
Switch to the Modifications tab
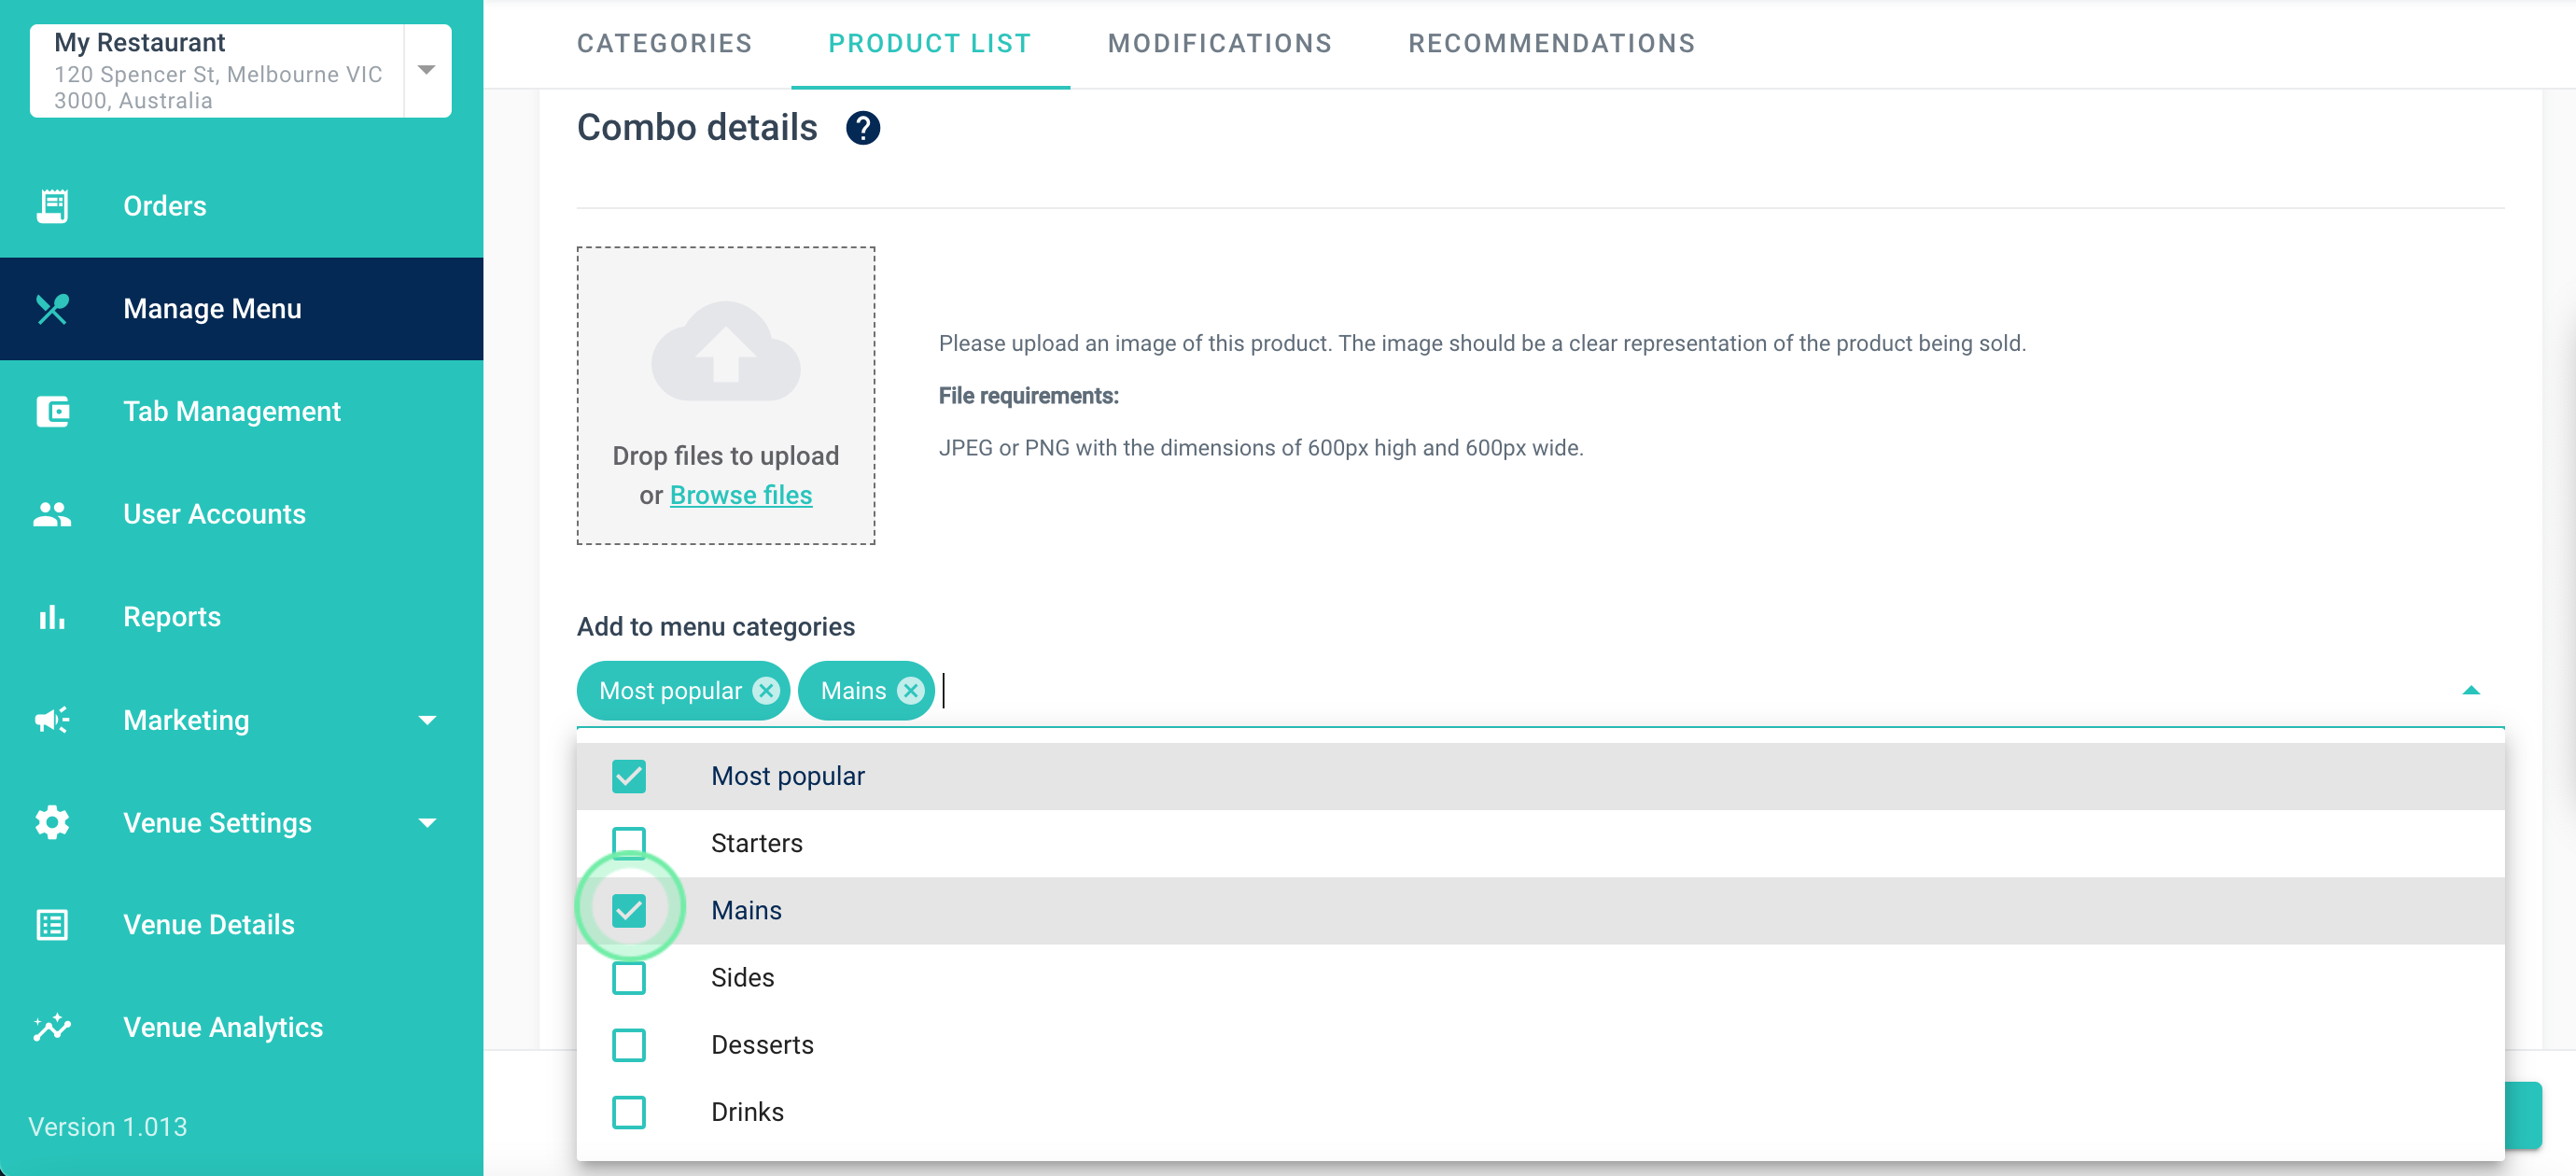pos(1219,44)
